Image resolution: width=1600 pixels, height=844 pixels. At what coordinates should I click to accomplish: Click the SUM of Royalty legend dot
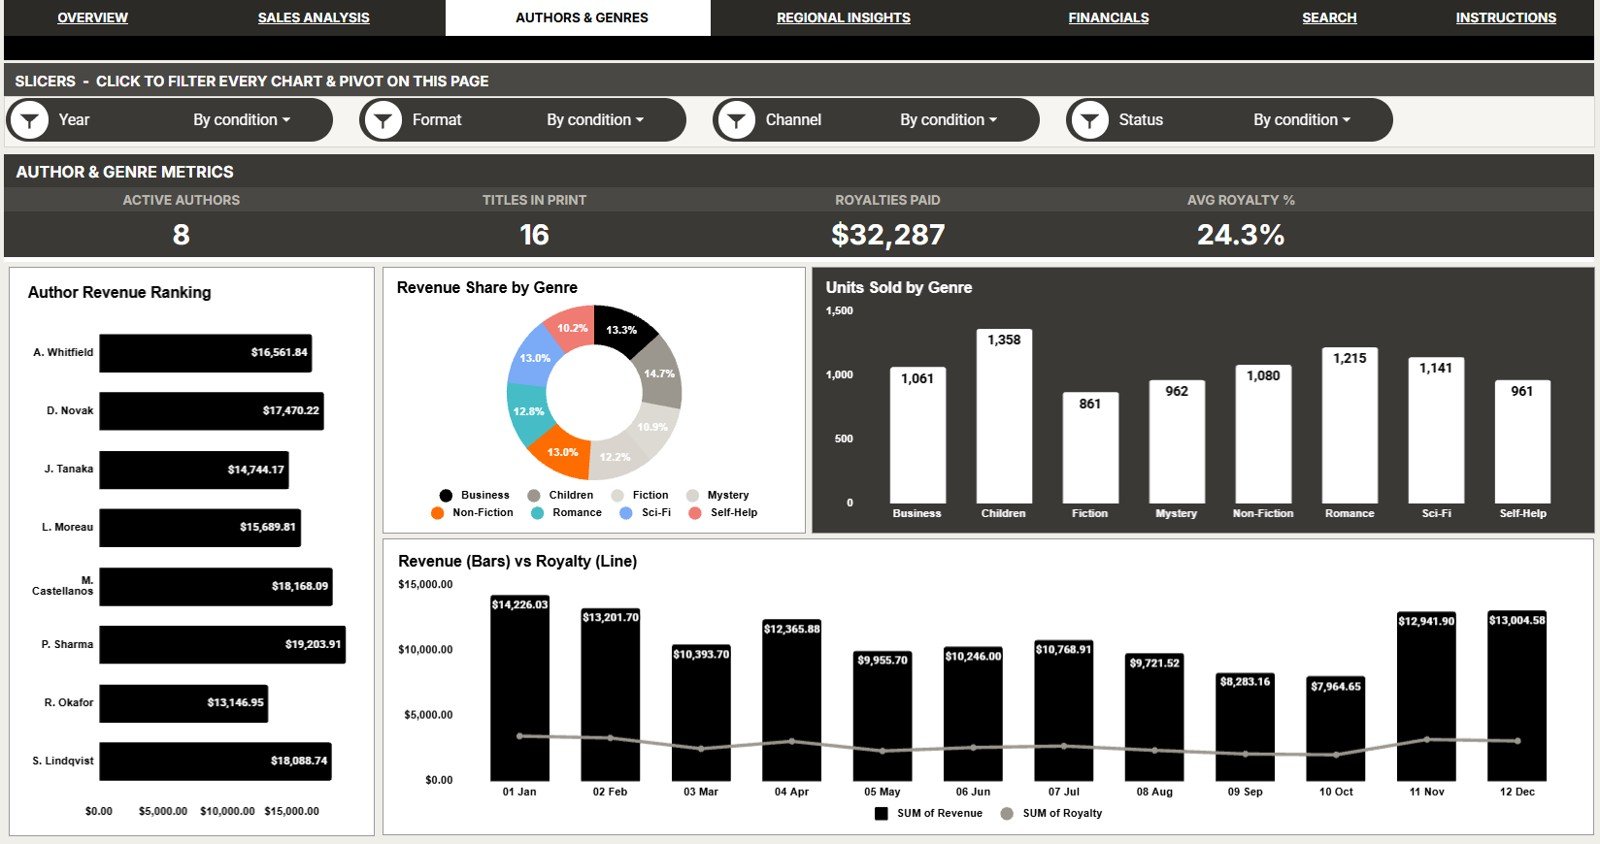(1007, 813)
